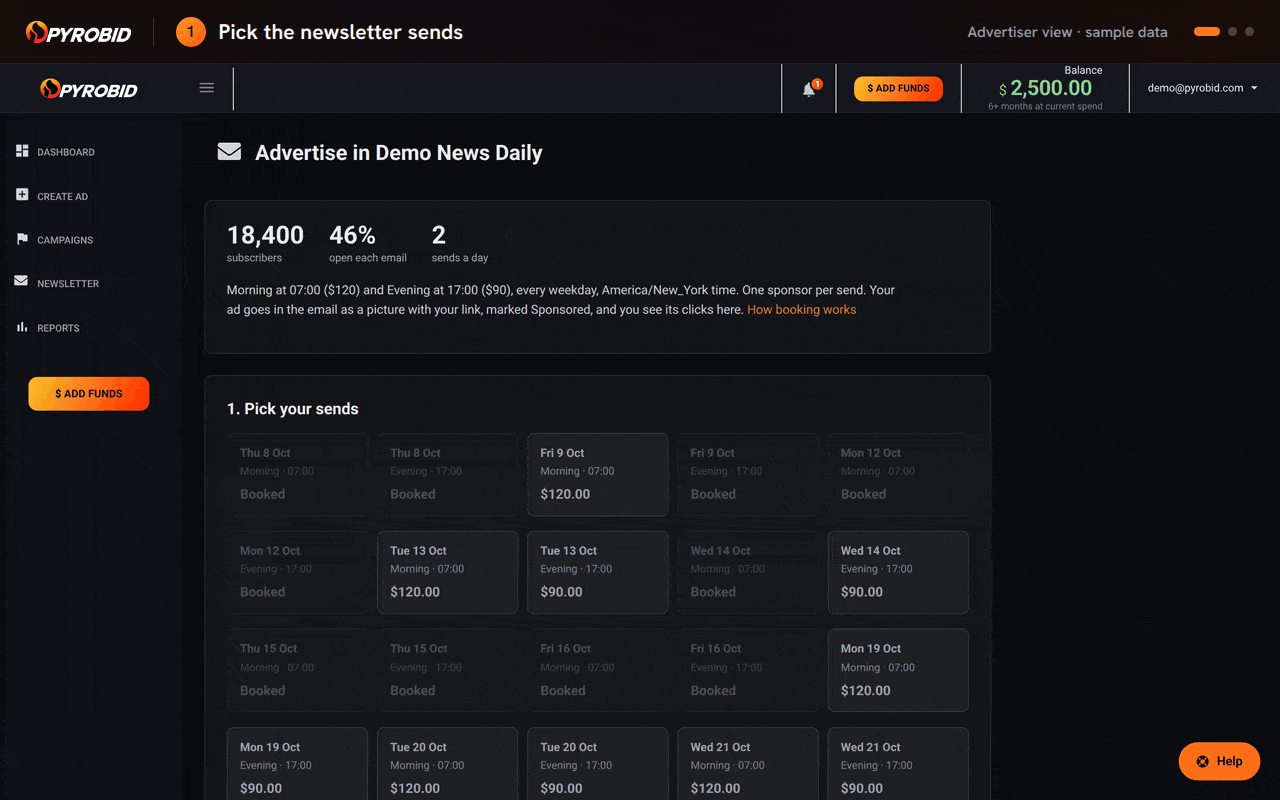This screenshot has height=800, width=1280.
Task: Choose the Wed 21 Oct Evening slot
Action: point(898,764)
